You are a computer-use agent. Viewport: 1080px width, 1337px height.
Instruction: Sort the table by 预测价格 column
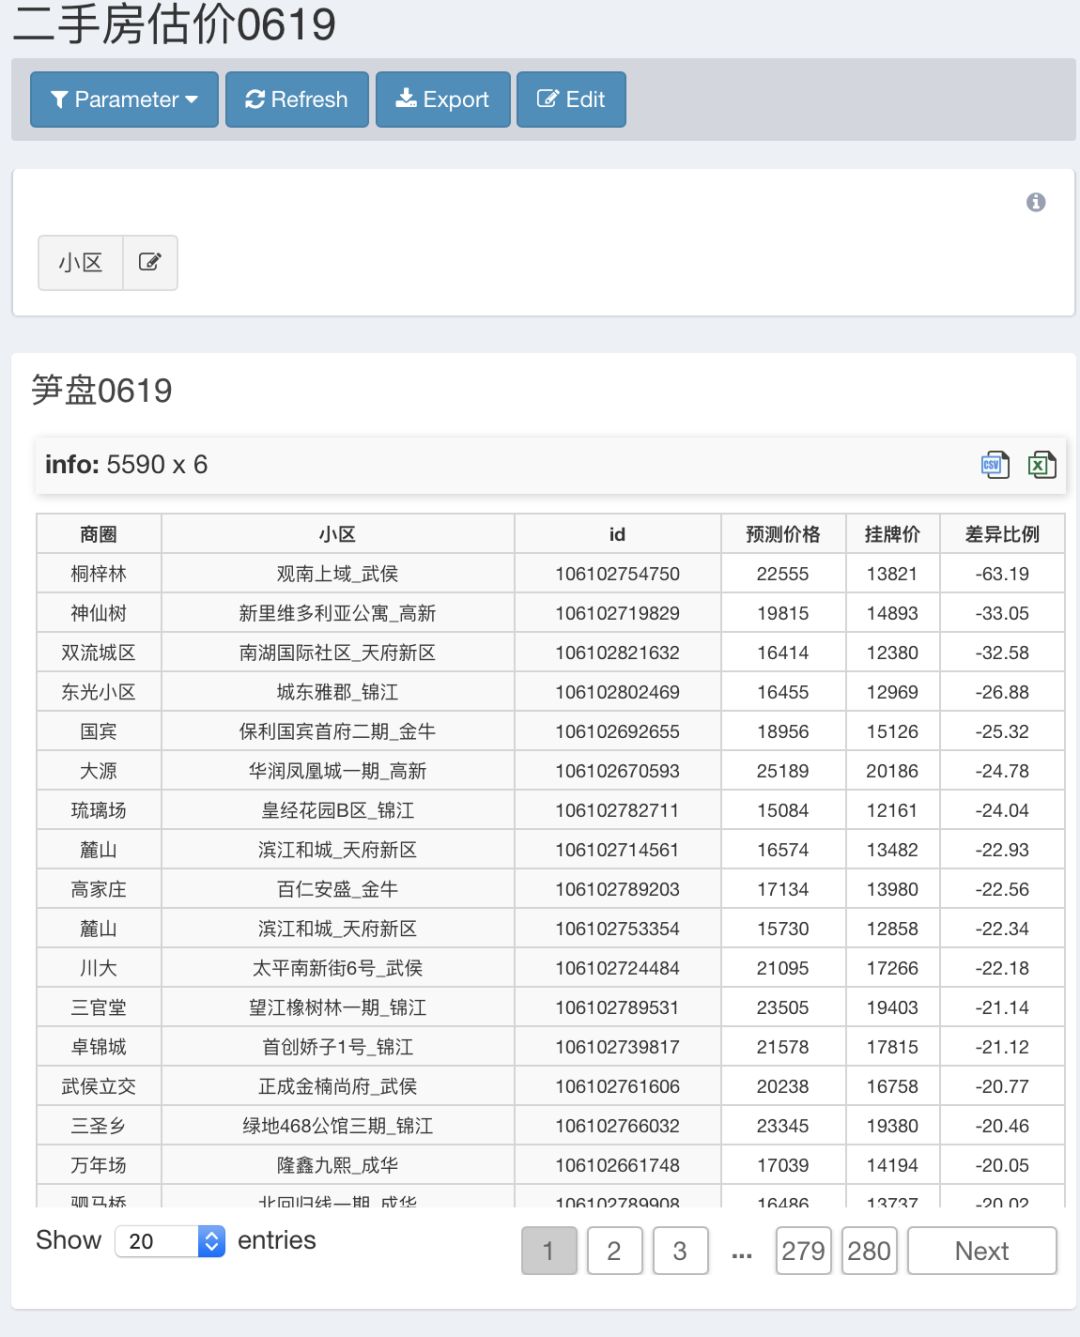pos(784,533)
